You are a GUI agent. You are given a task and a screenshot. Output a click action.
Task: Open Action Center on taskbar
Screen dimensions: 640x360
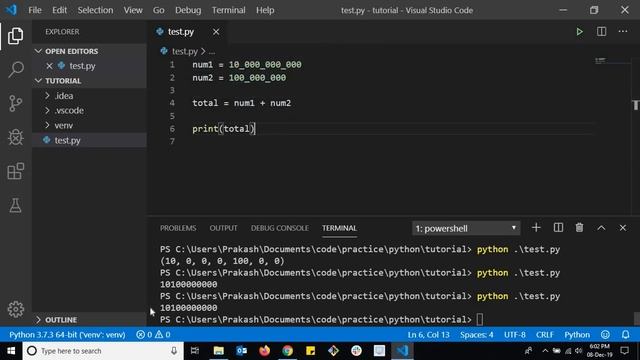coord(624,351)
